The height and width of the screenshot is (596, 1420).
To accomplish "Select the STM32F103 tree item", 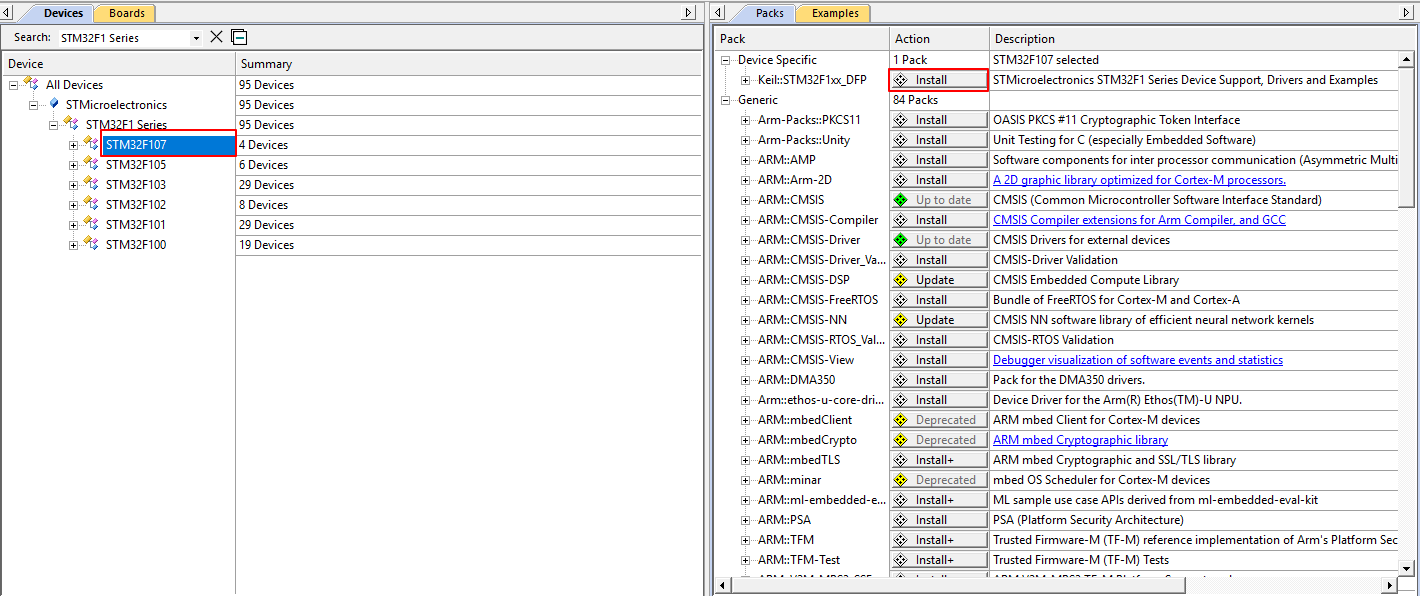I will [136, 185].
